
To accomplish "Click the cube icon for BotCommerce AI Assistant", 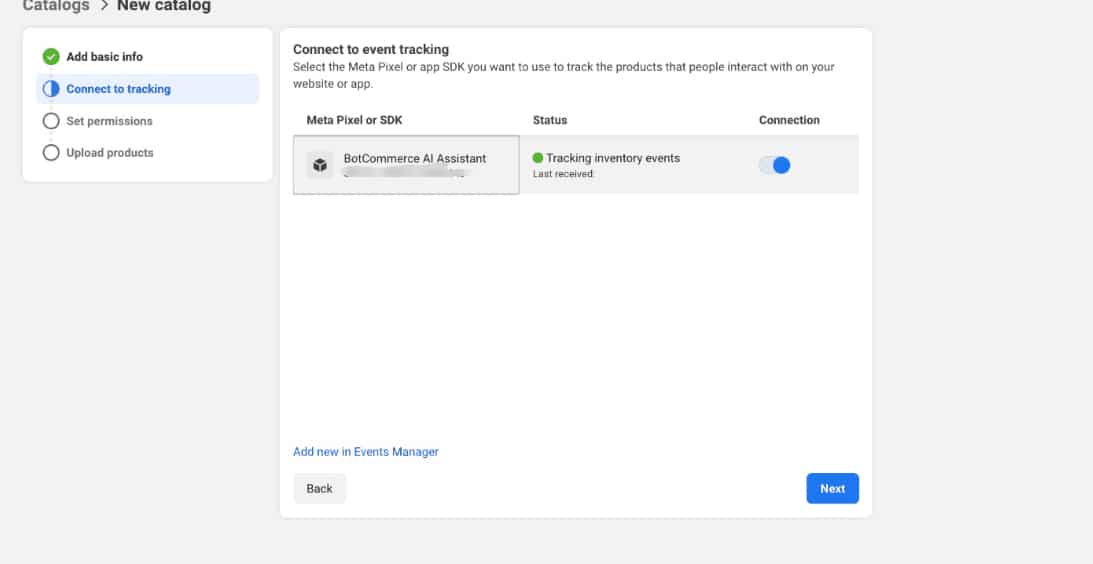I will pyautogui.click(x=320, y=165).
